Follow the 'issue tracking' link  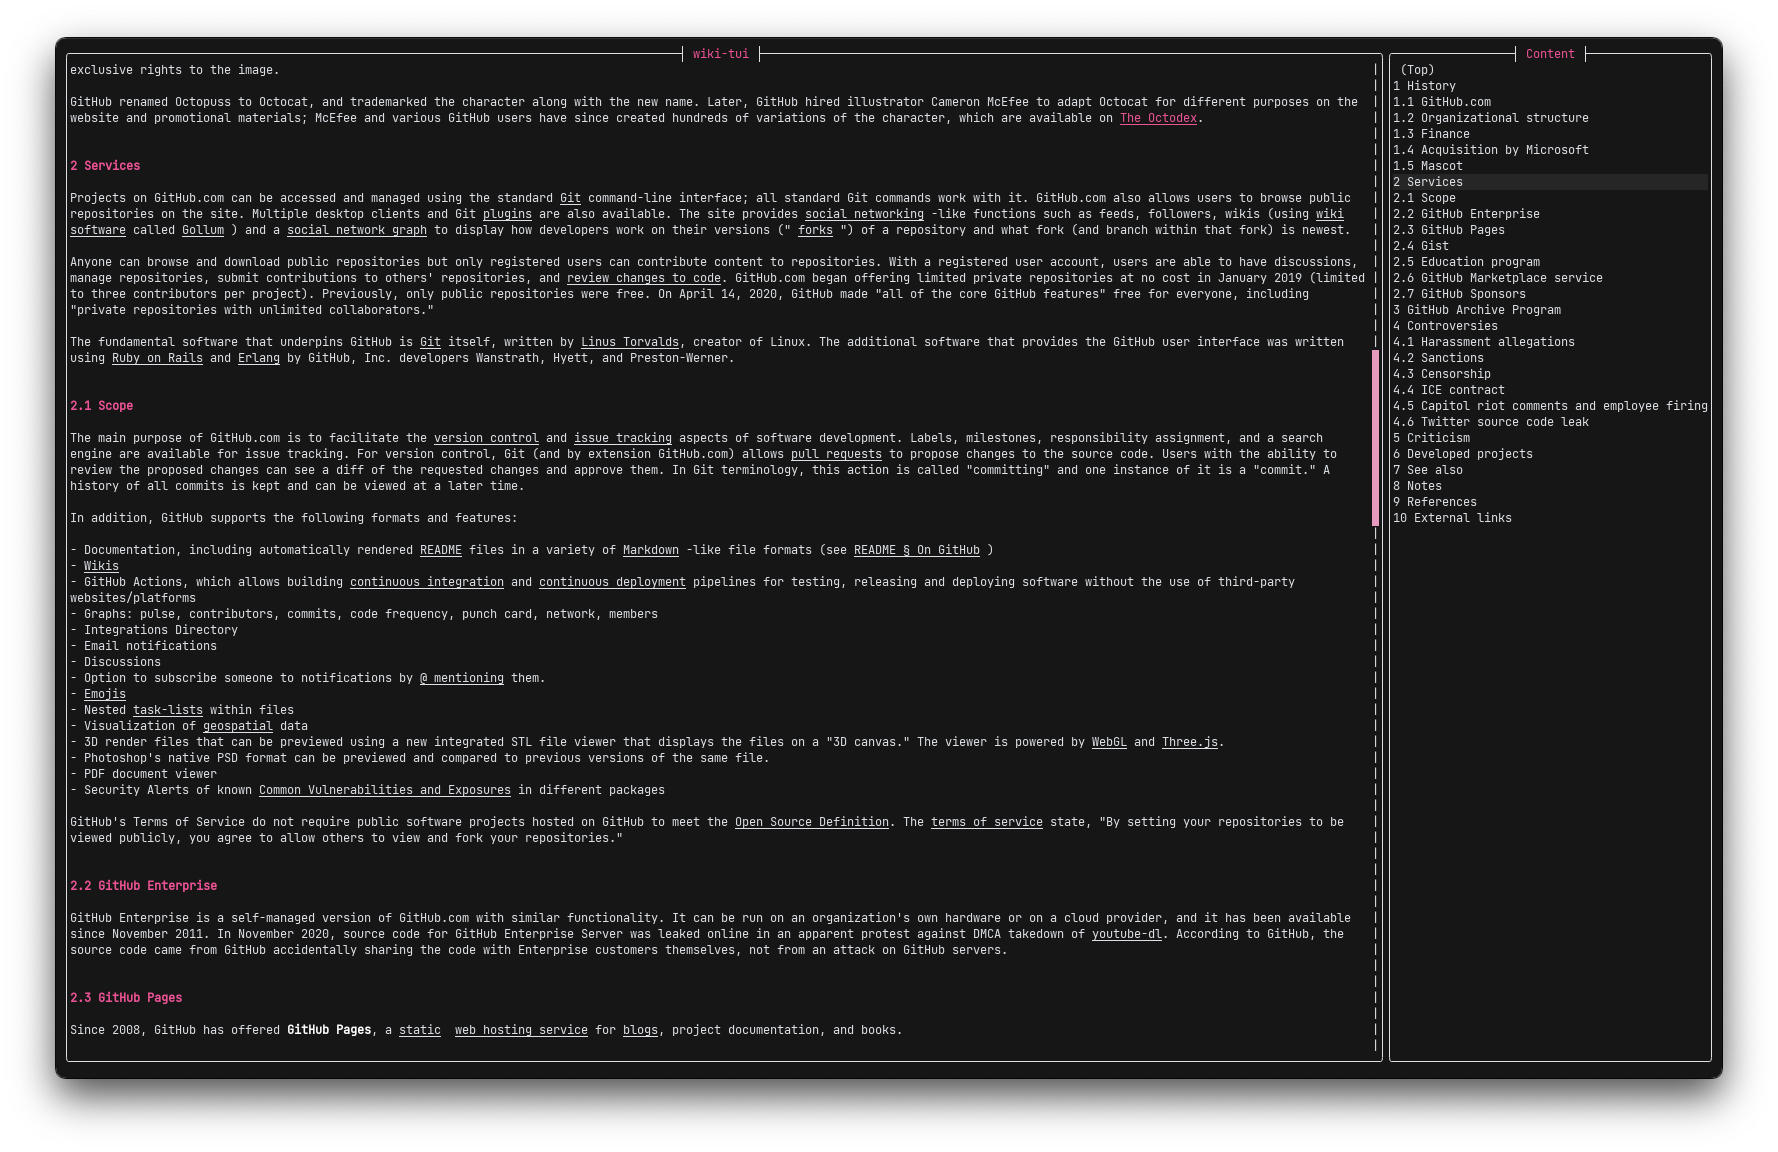pyautogui.click(x=623, y=438)
